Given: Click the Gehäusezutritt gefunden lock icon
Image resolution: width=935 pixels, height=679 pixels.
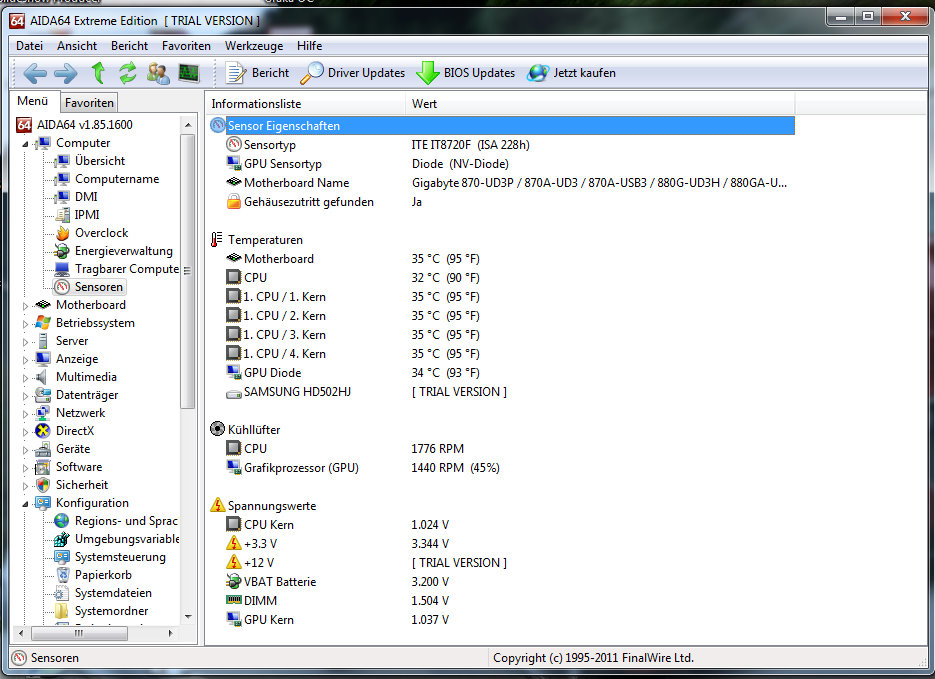Looking at the screenshot, I should coord(234,202).
